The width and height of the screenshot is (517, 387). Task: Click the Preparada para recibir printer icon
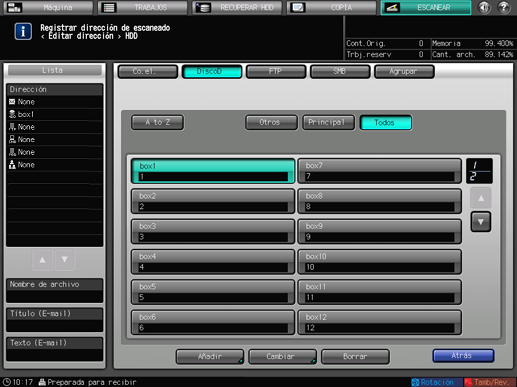point(42,382)
